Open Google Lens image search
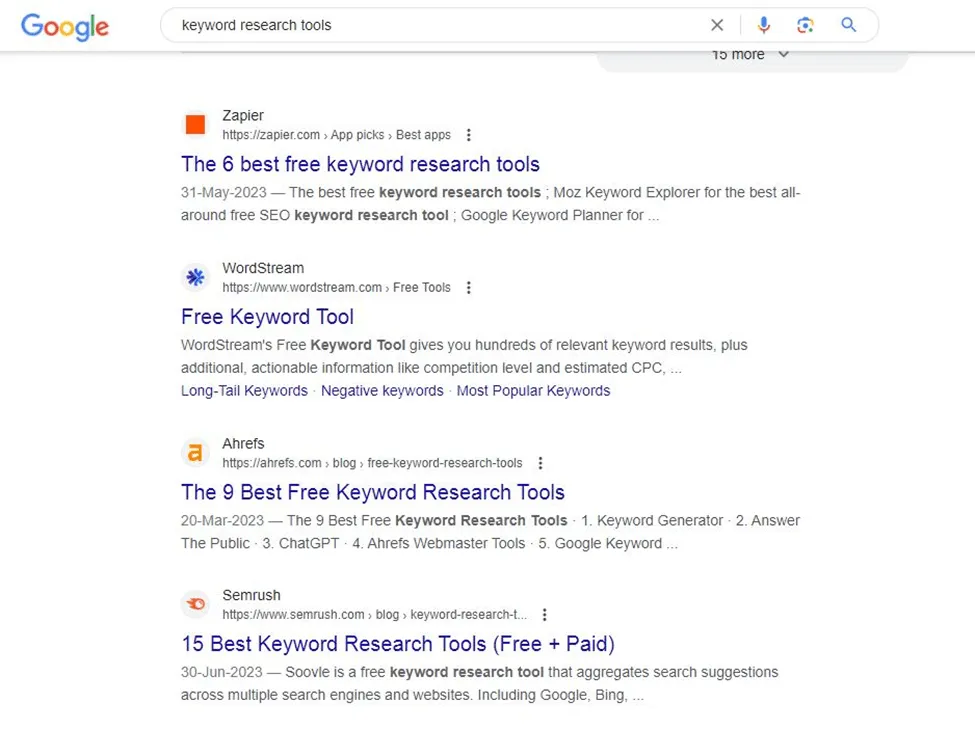Viewport: 975px width, 730px height. (806, 25)
